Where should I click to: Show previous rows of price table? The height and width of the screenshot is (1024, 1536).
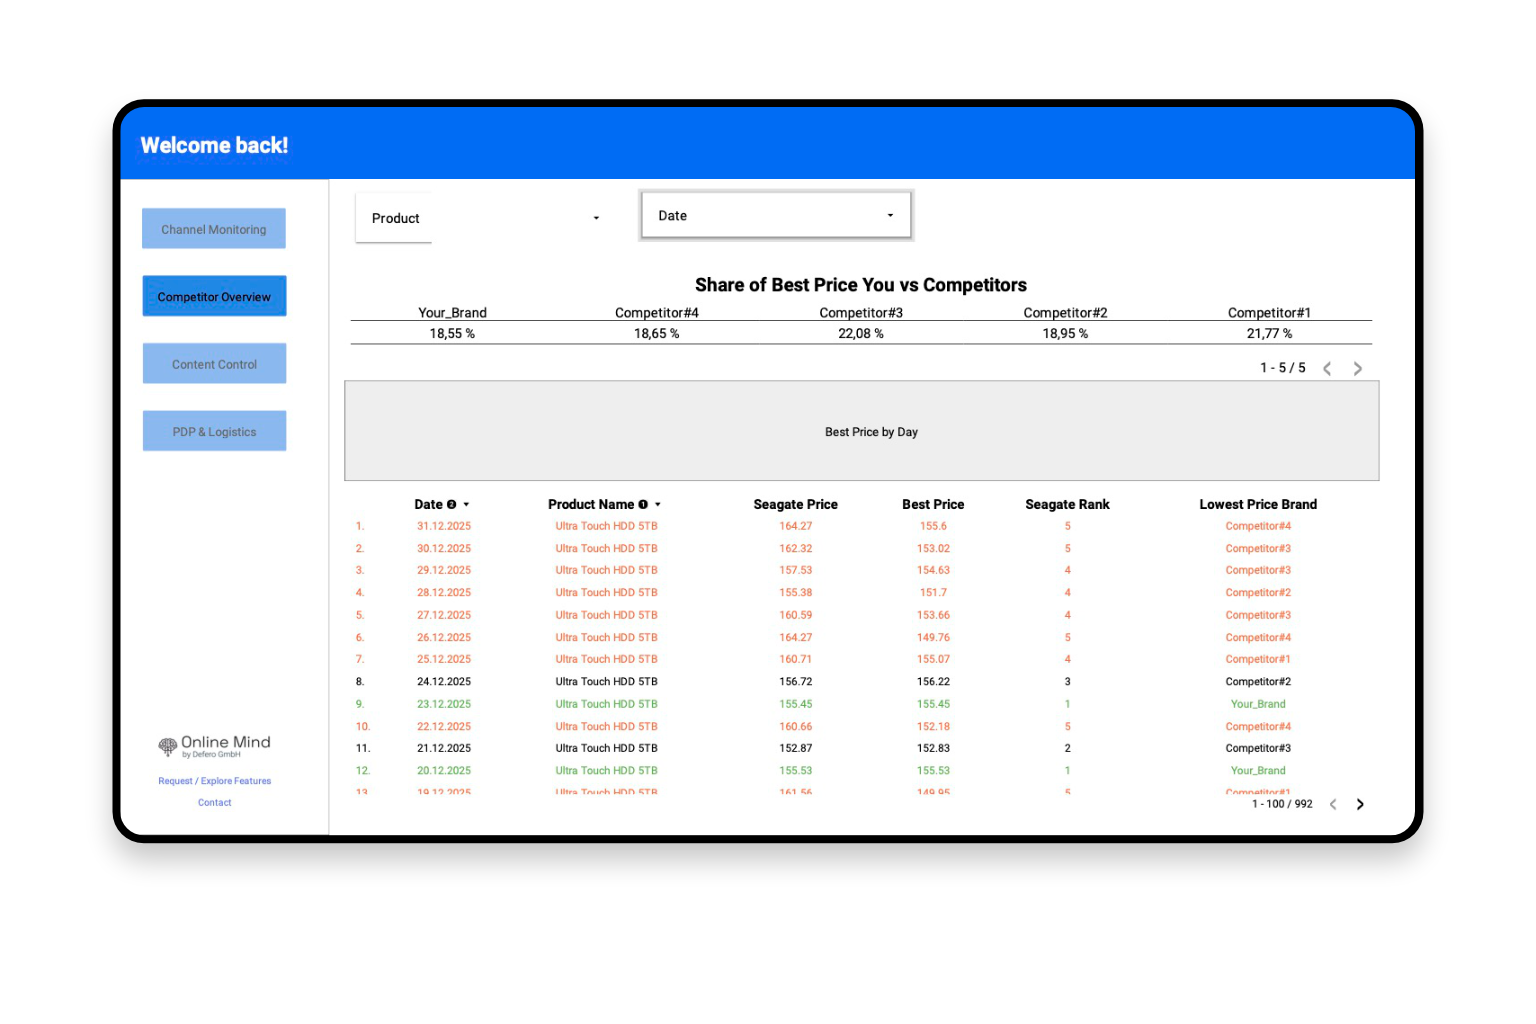tap(1333, 804)
